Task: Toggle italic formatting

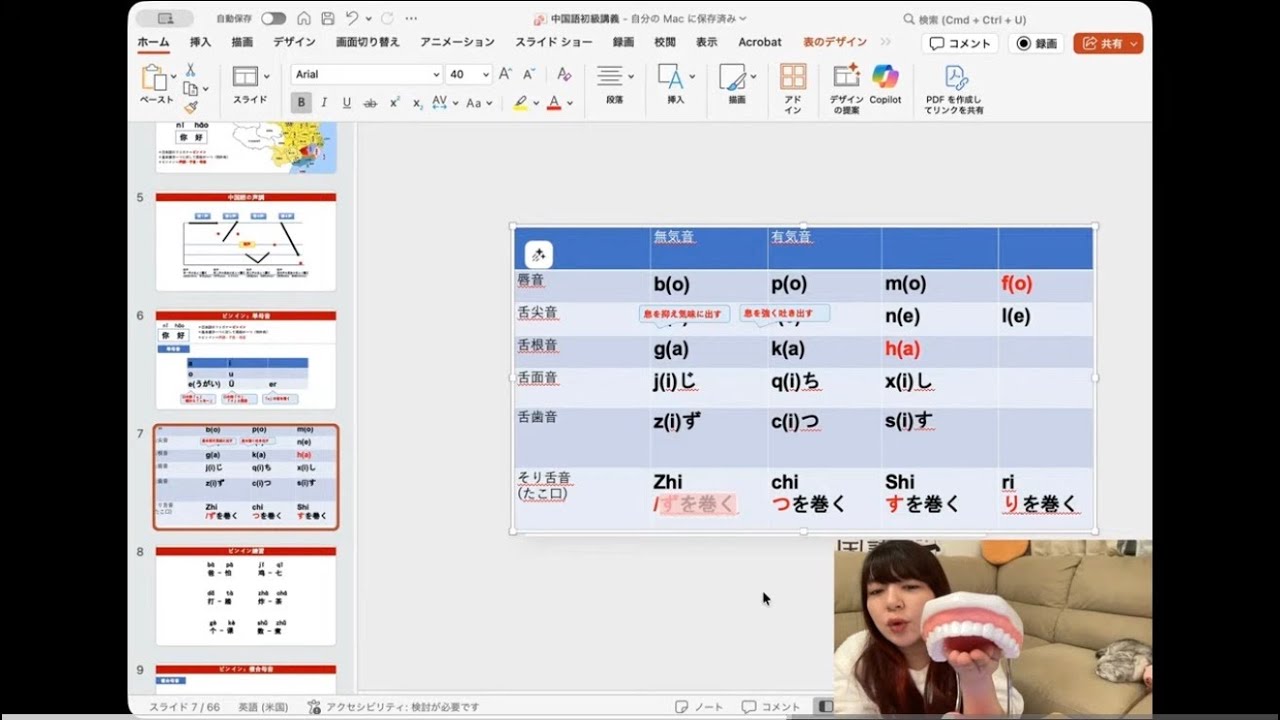Action: [325, 102]
